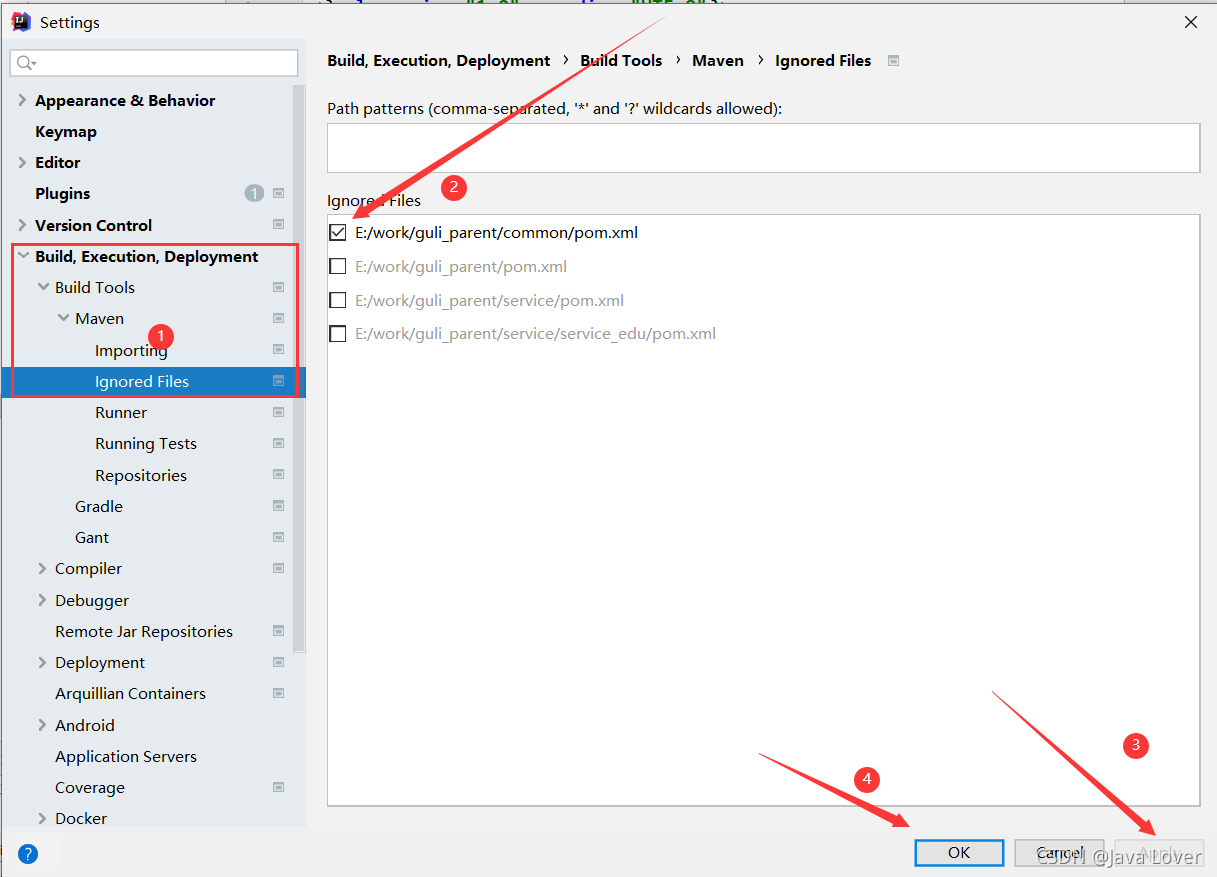Screen dimensions: 1217x877
Task: Expand the Version Control section arrow
Action: pos(22,225)
